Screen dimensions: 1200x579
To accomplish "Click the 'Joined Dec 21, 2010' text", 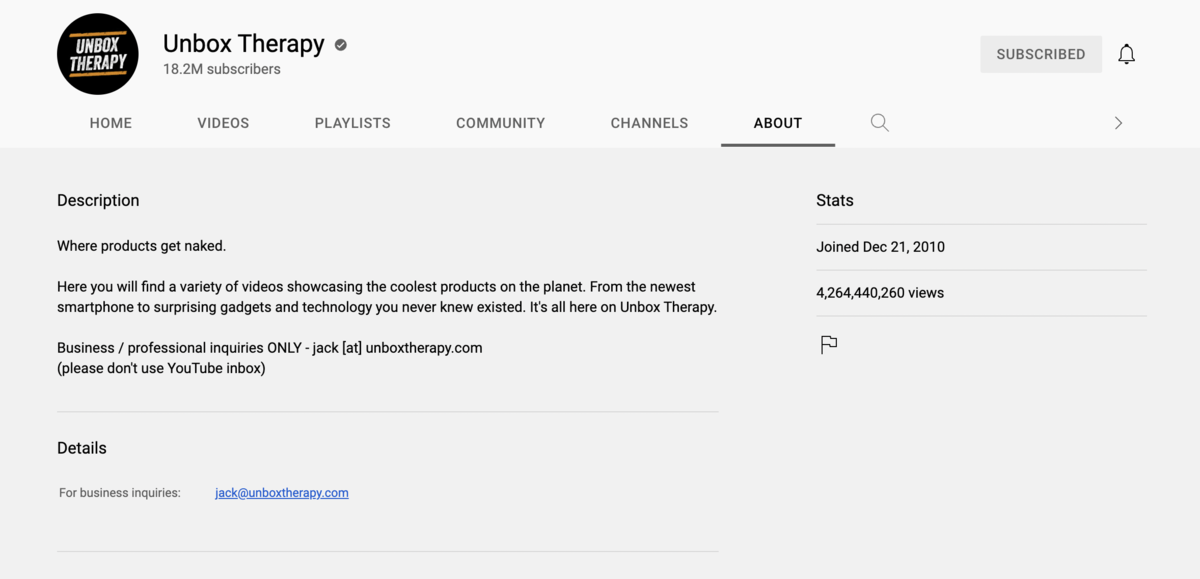I will pos(881,247).
